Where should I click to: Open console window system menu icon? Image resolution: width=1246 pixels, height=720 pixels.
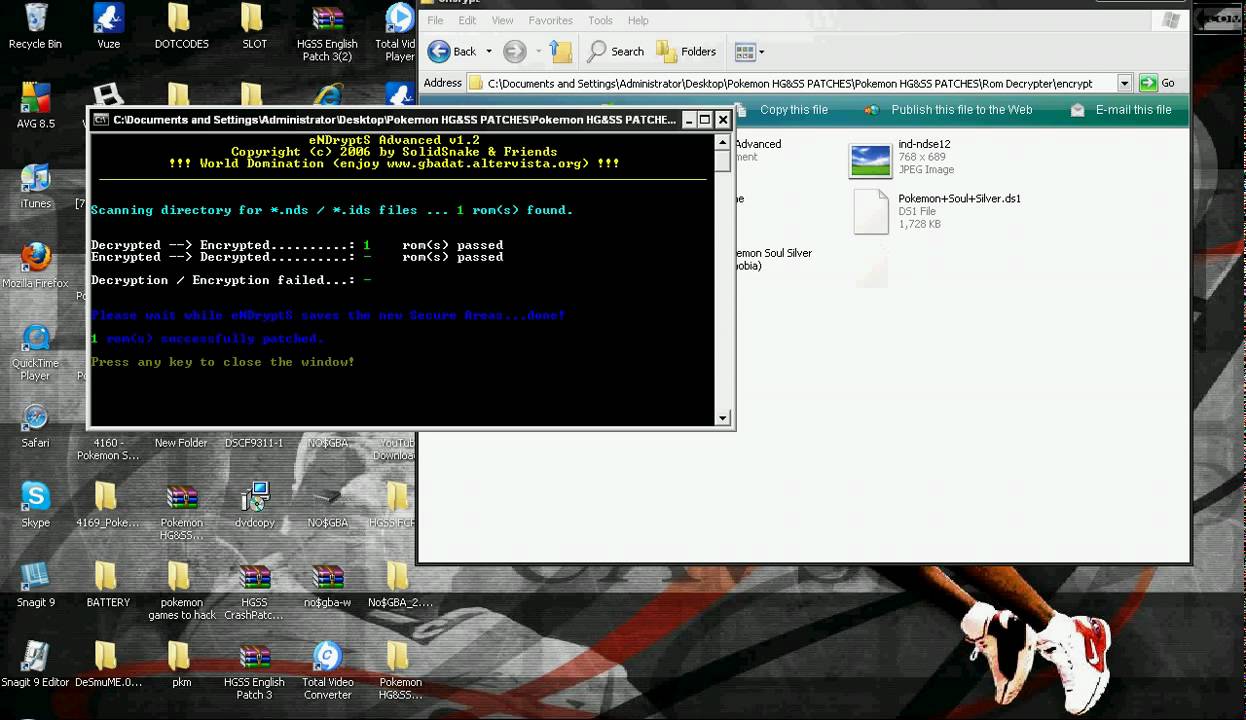click(101, 120)
